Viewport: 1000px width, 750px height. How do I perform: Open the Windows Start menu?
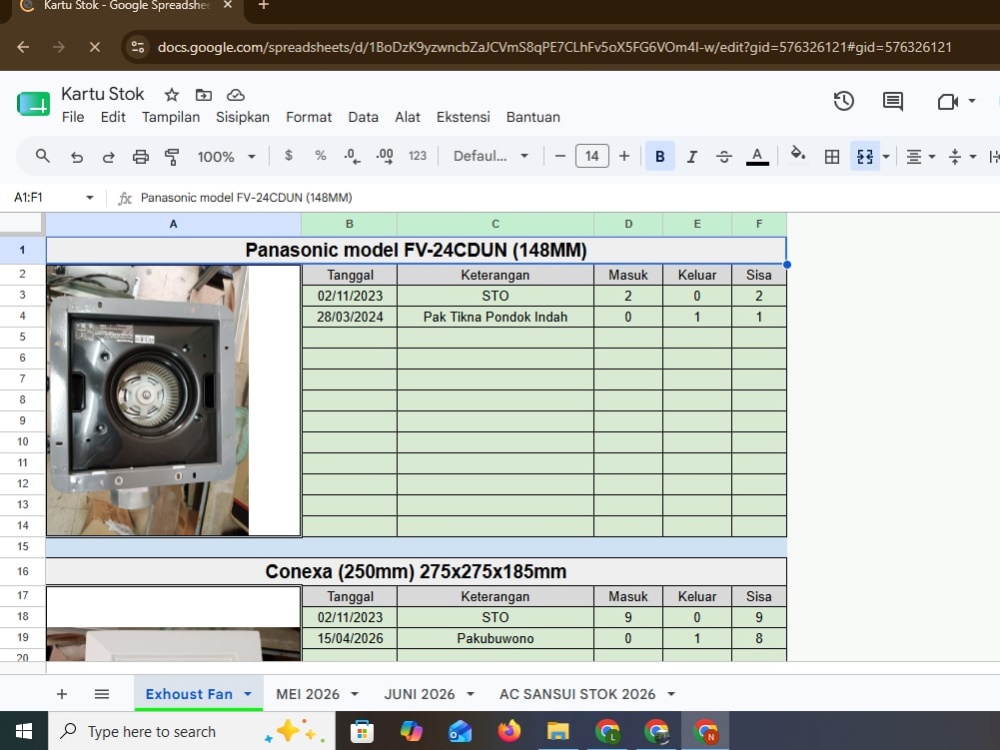(24, 731)
